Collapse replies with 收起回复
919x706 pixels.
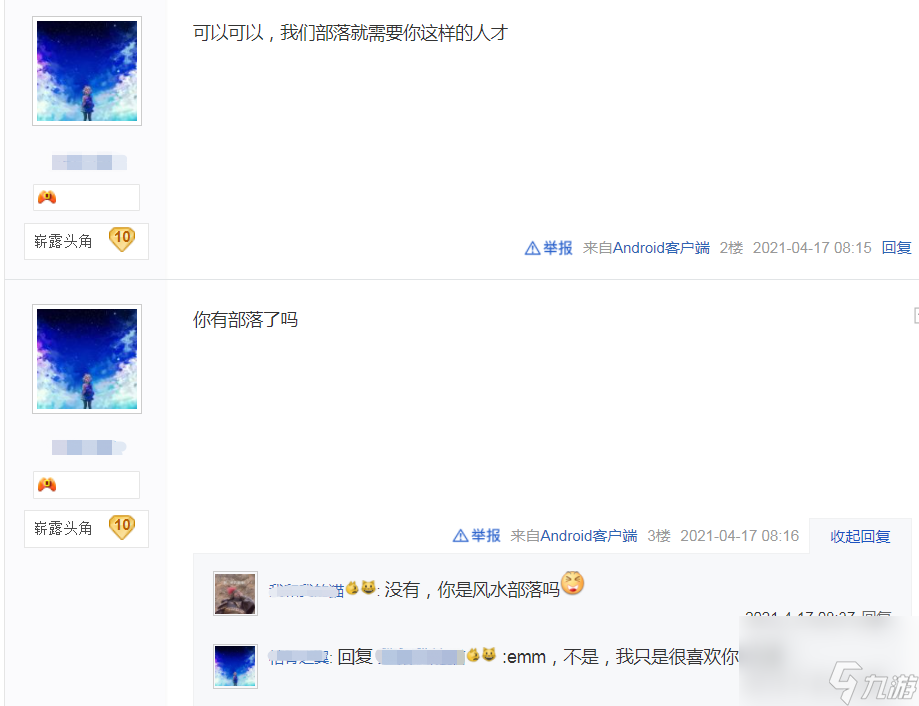point(860,536)
